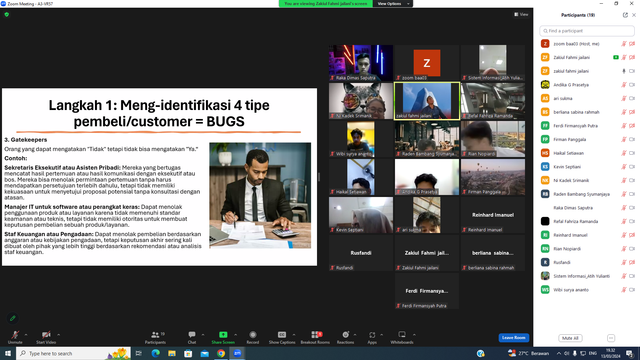The width and height of the screenshot is (640, 360).
Task: Open the Whiteboards icon
Action: coord(402,335)
